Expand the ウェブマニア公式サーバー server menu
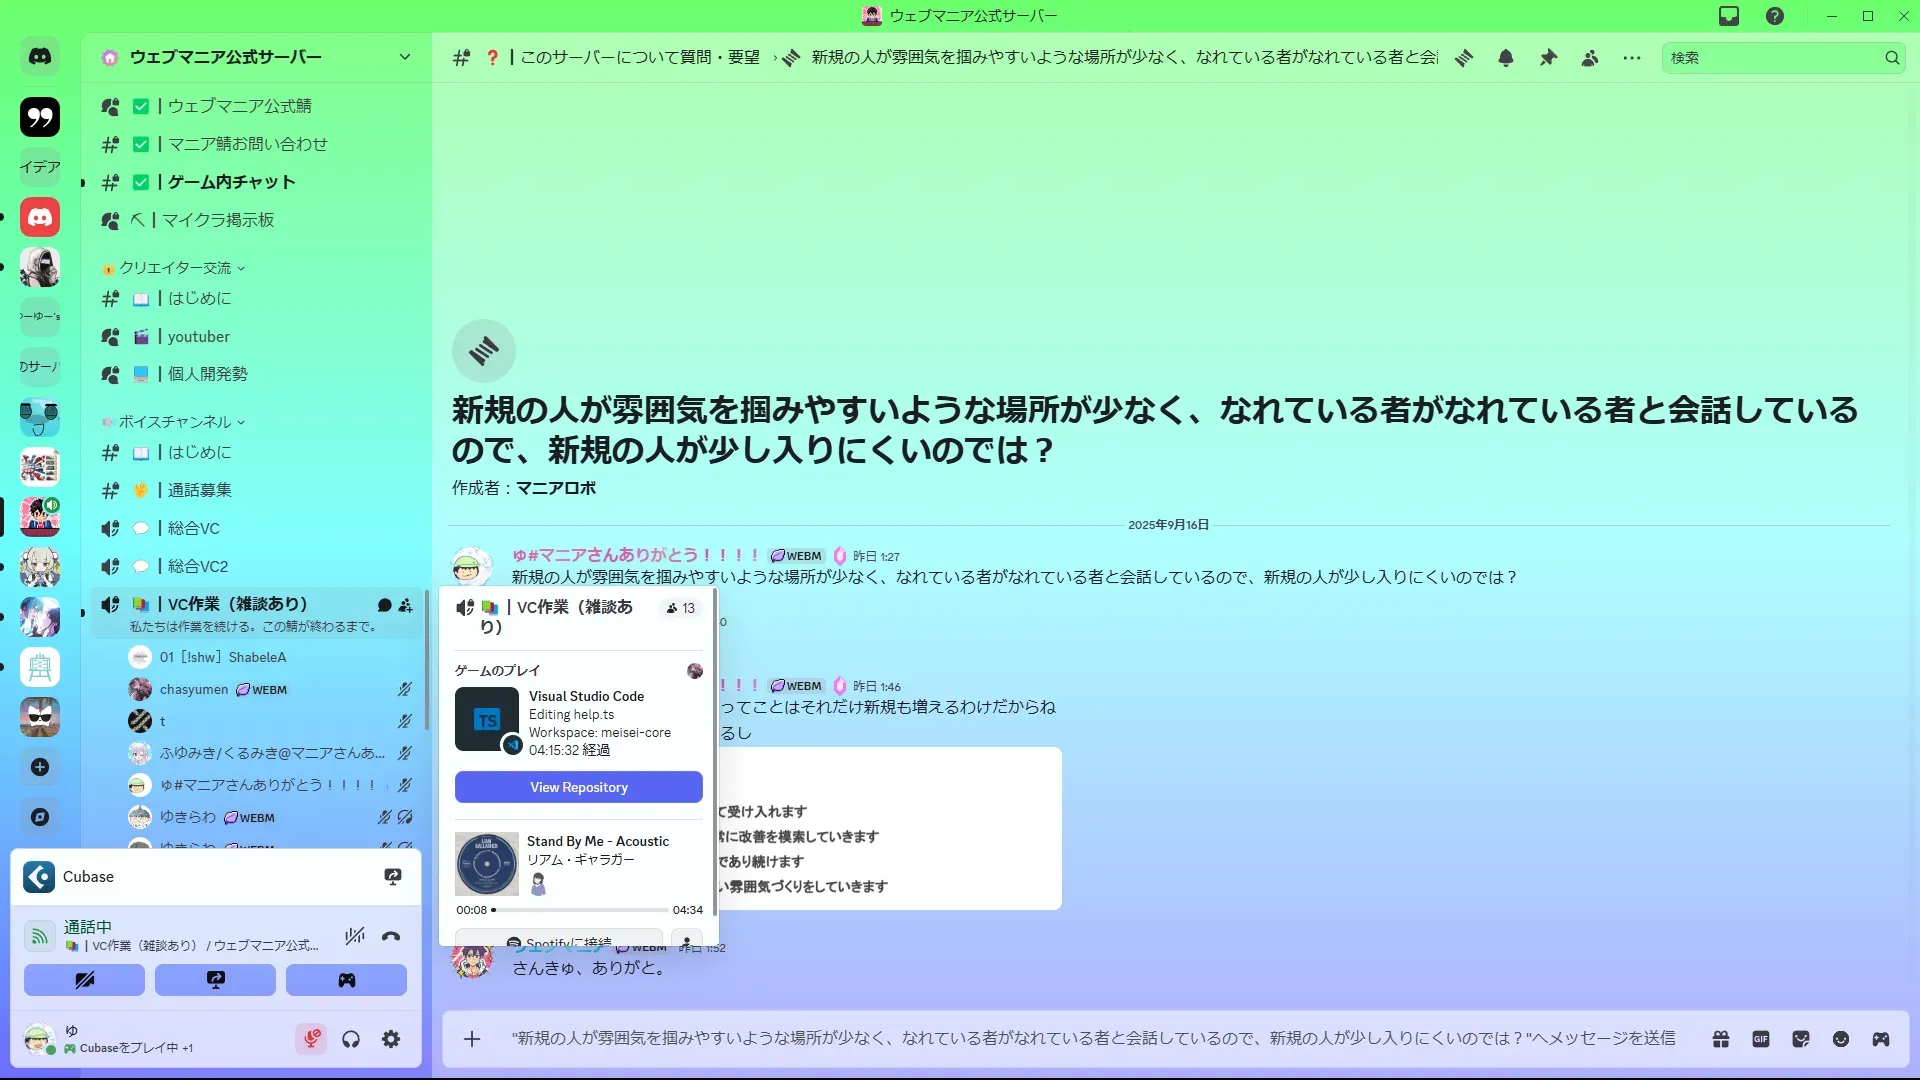Screen dimensions: 1920x1080 click(404, 57)
